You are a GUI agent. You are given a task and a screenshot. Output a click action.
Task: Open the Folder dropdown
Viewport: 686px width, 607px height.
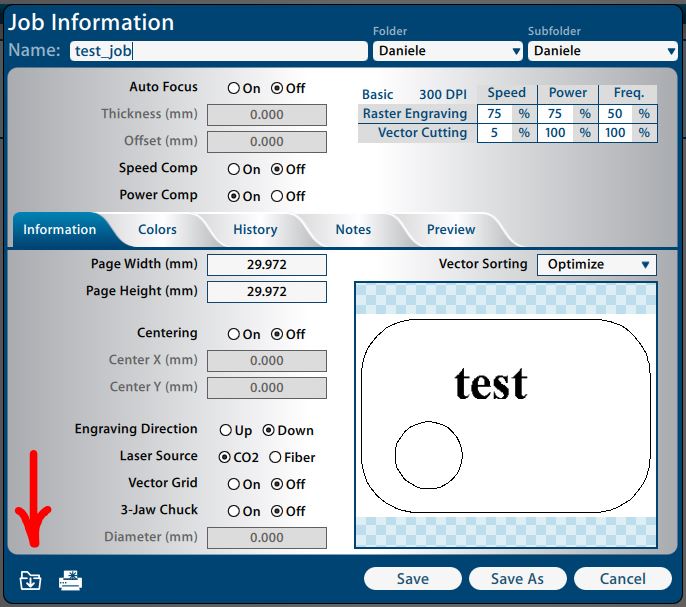click(448, 51)
